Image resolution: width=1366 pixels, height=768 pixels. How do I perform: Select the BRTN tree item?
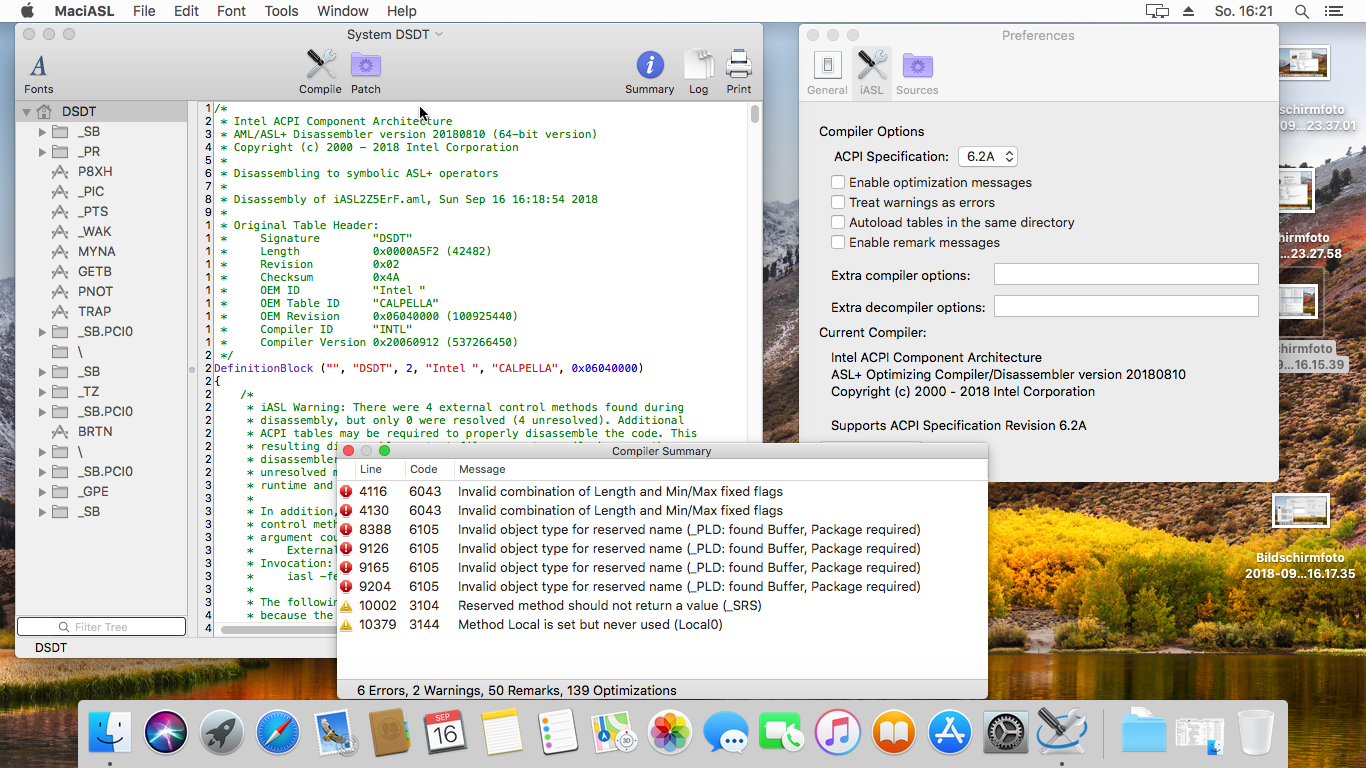(95, 432)
